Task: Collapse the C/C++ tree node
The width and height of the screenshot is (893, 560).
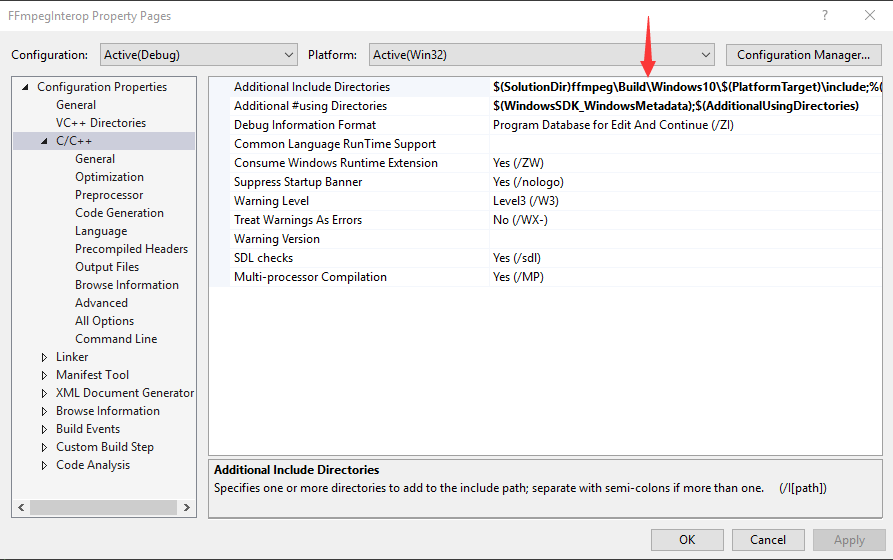Action: pyautogui.click(x=44, y=141)
